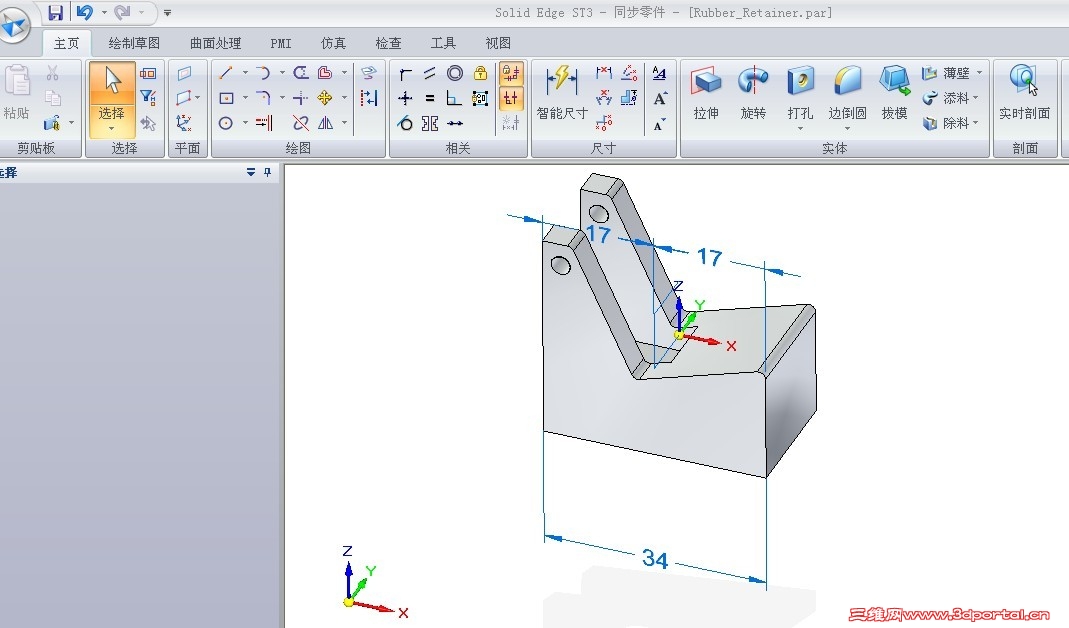Image resolution: width=1069 pixels, height=628 pixels.
Task: Switch to the 主页 ribbon tab
Action: pyautogui.click(x=66, y=43)
